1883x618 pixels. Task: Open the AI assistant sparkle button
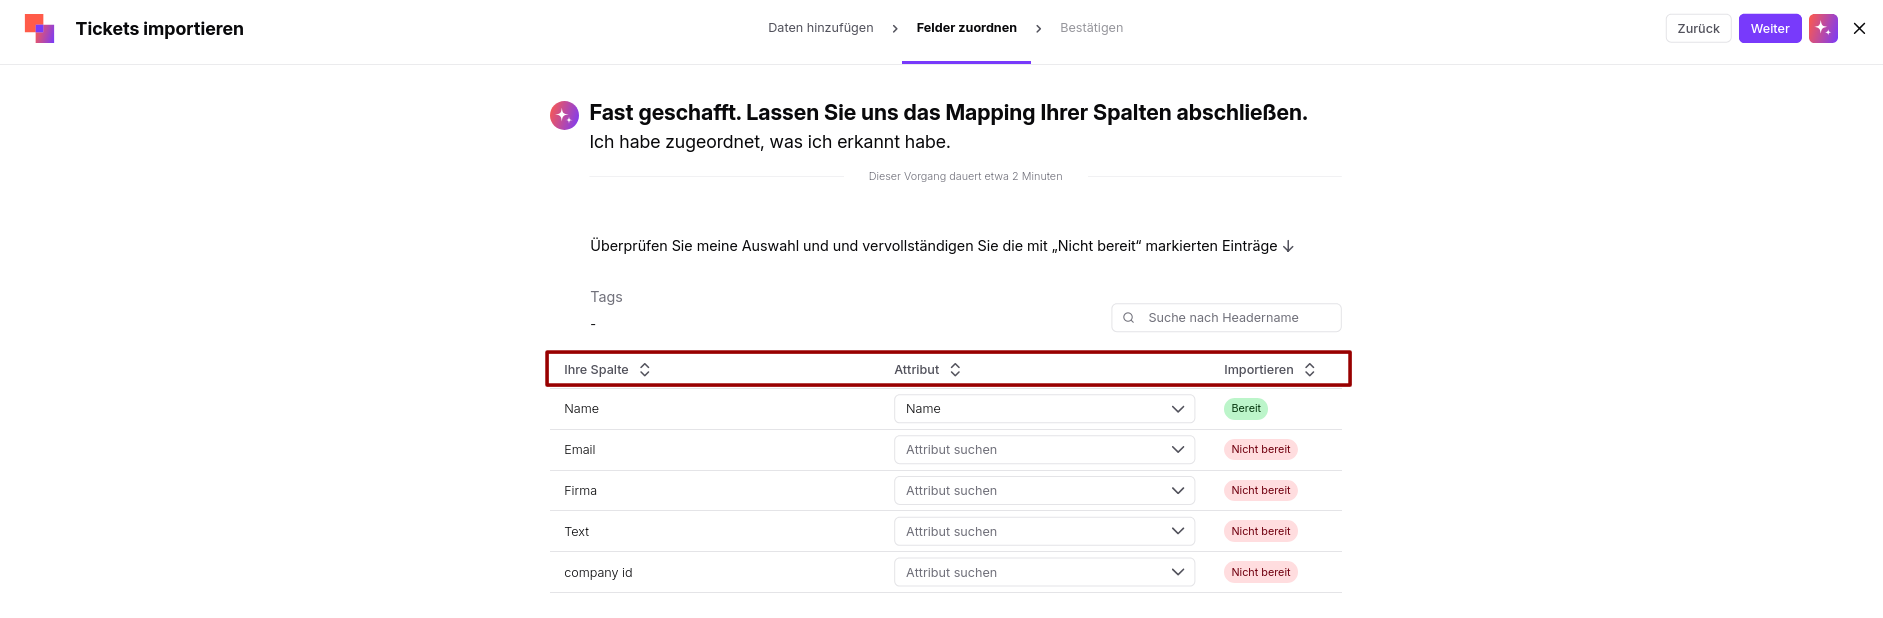tap(1823, 28)
